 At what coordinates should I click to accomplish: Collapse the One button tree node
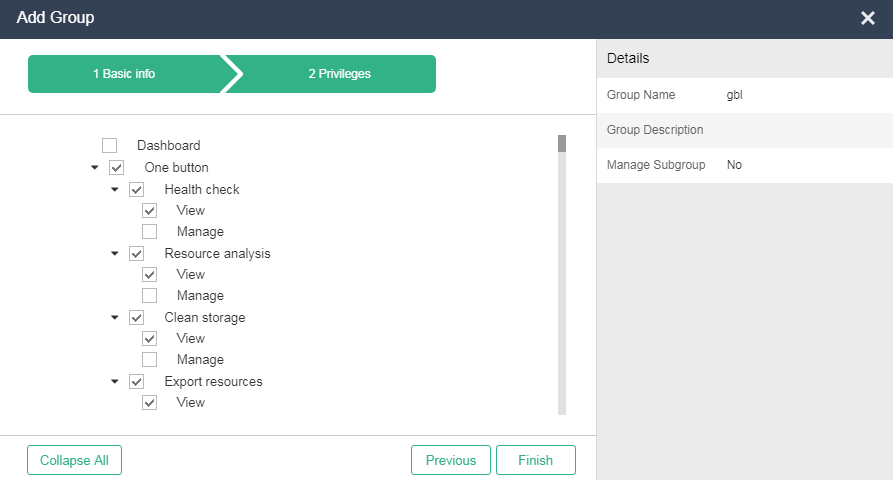pos(95,167)
